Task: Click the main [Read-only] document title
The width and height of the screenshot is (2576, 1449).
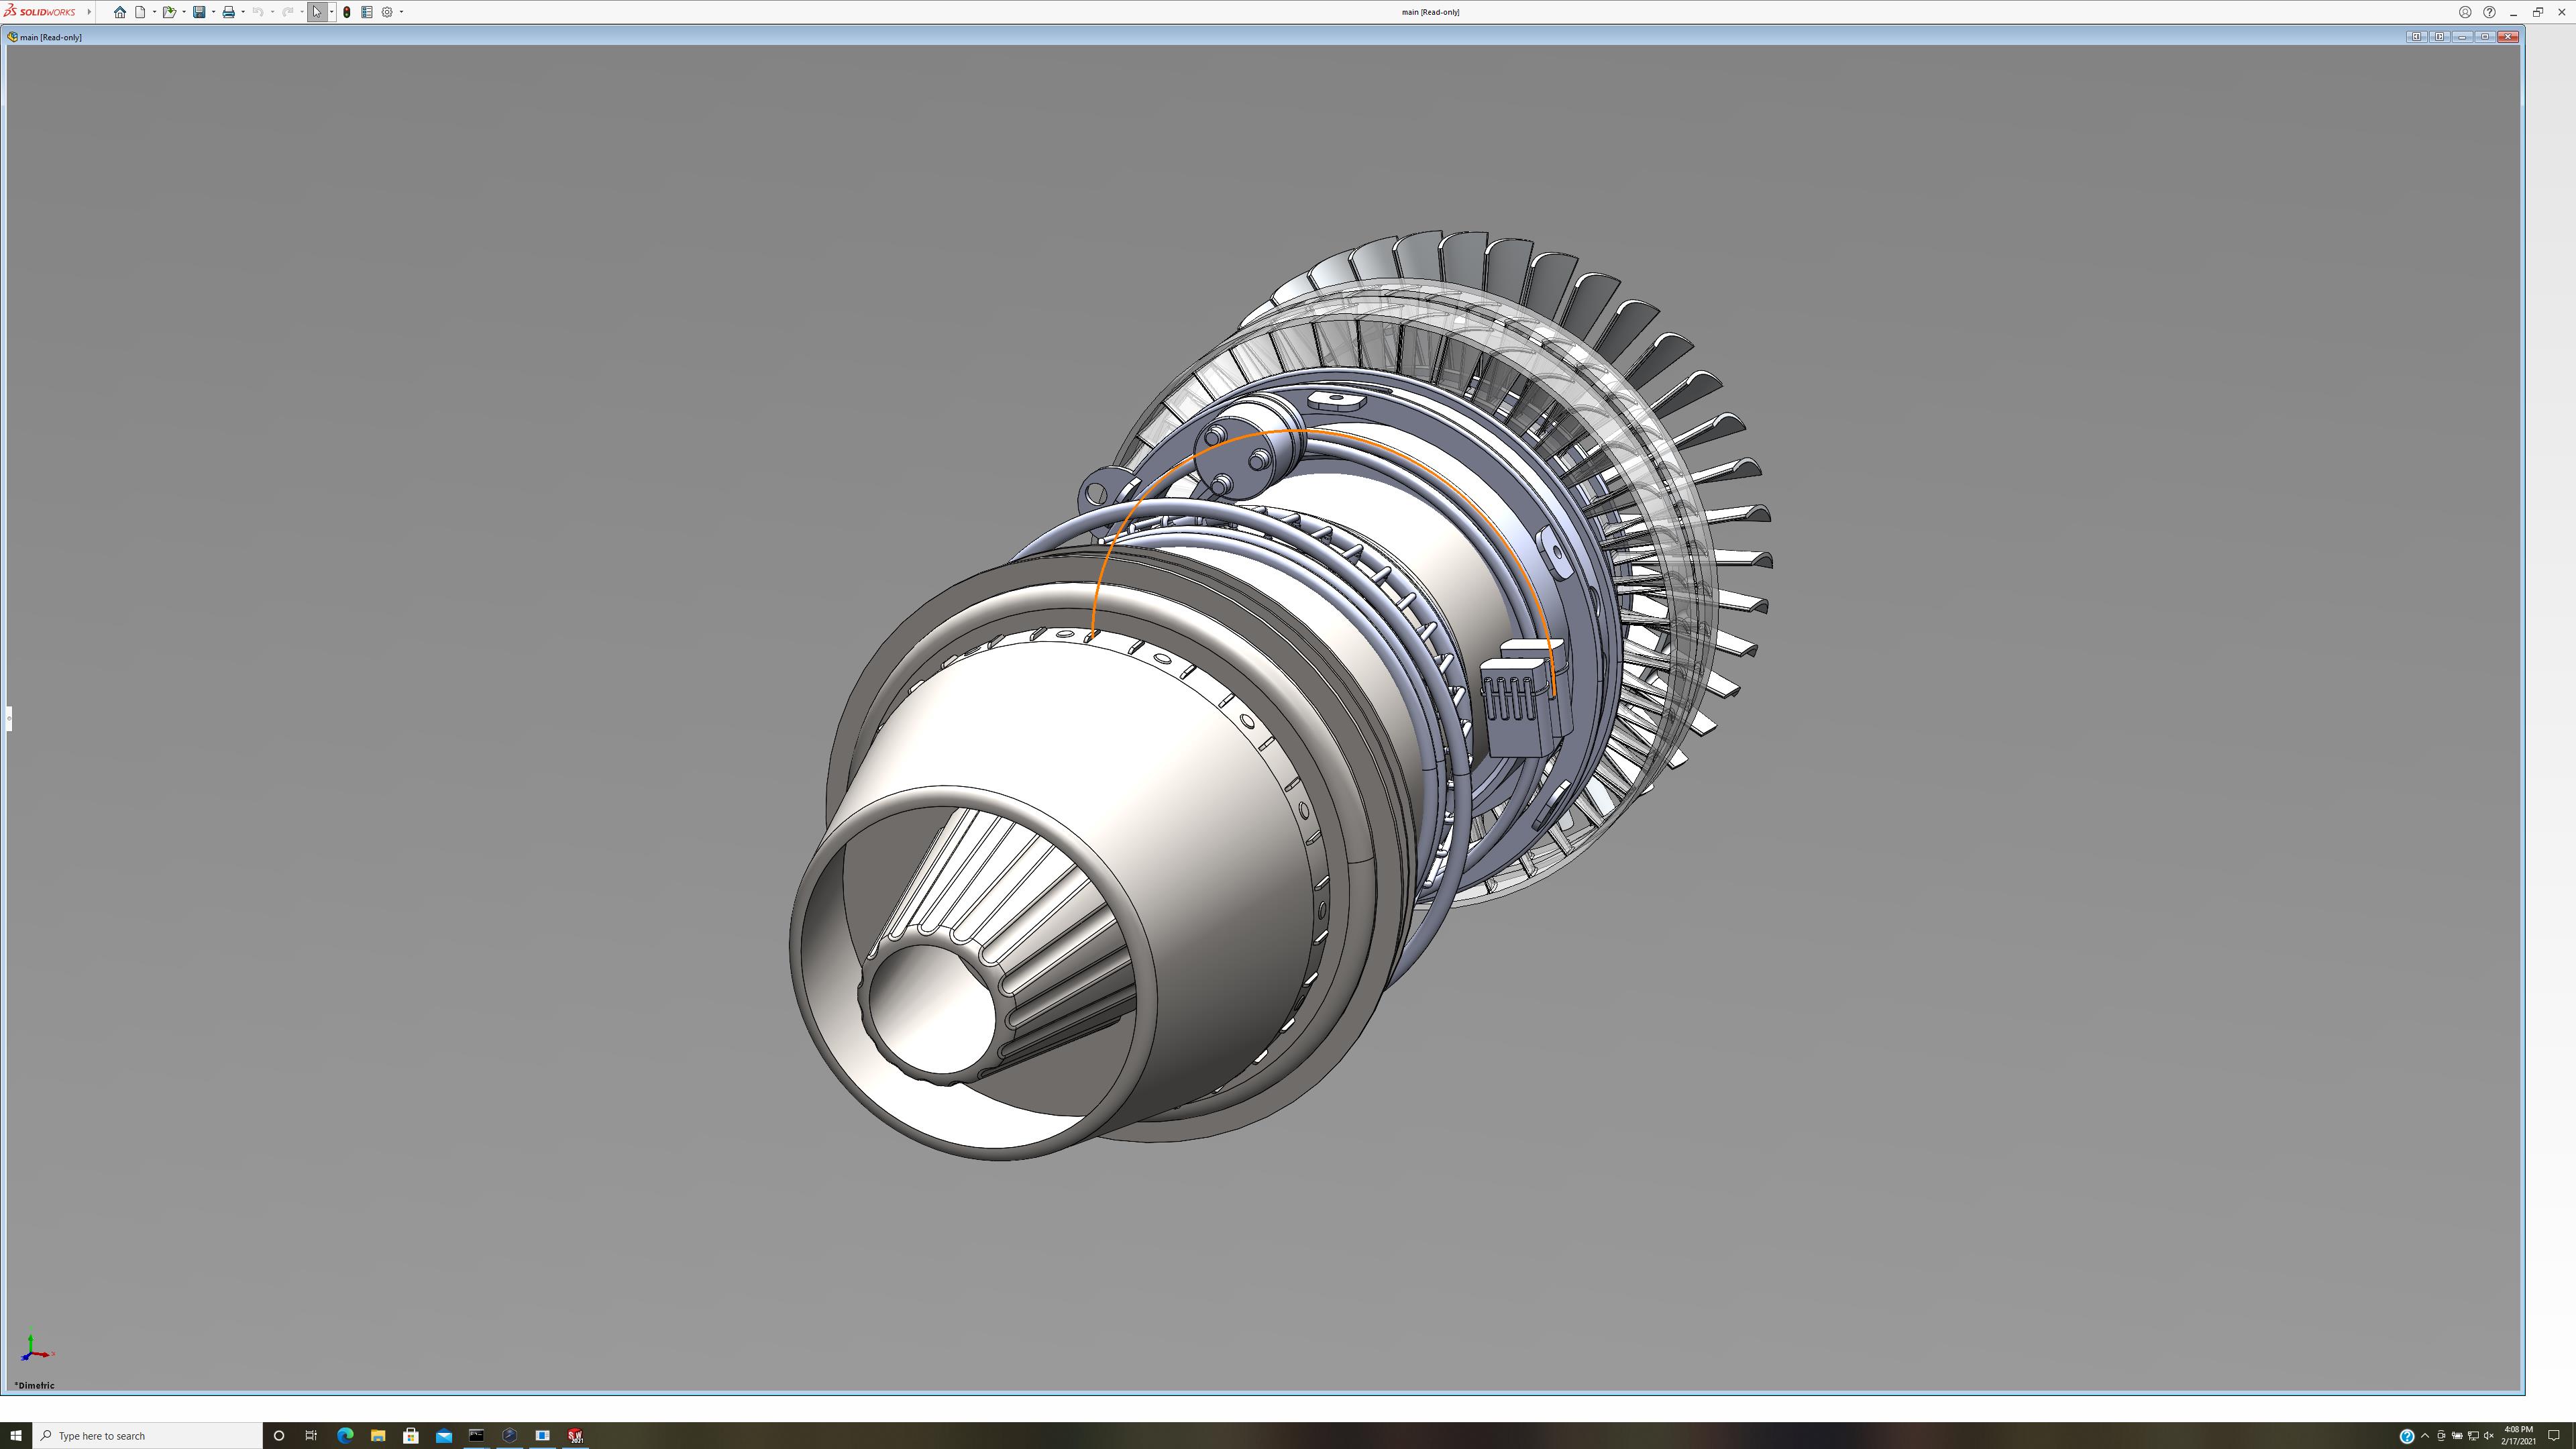Action: (50, 37)
